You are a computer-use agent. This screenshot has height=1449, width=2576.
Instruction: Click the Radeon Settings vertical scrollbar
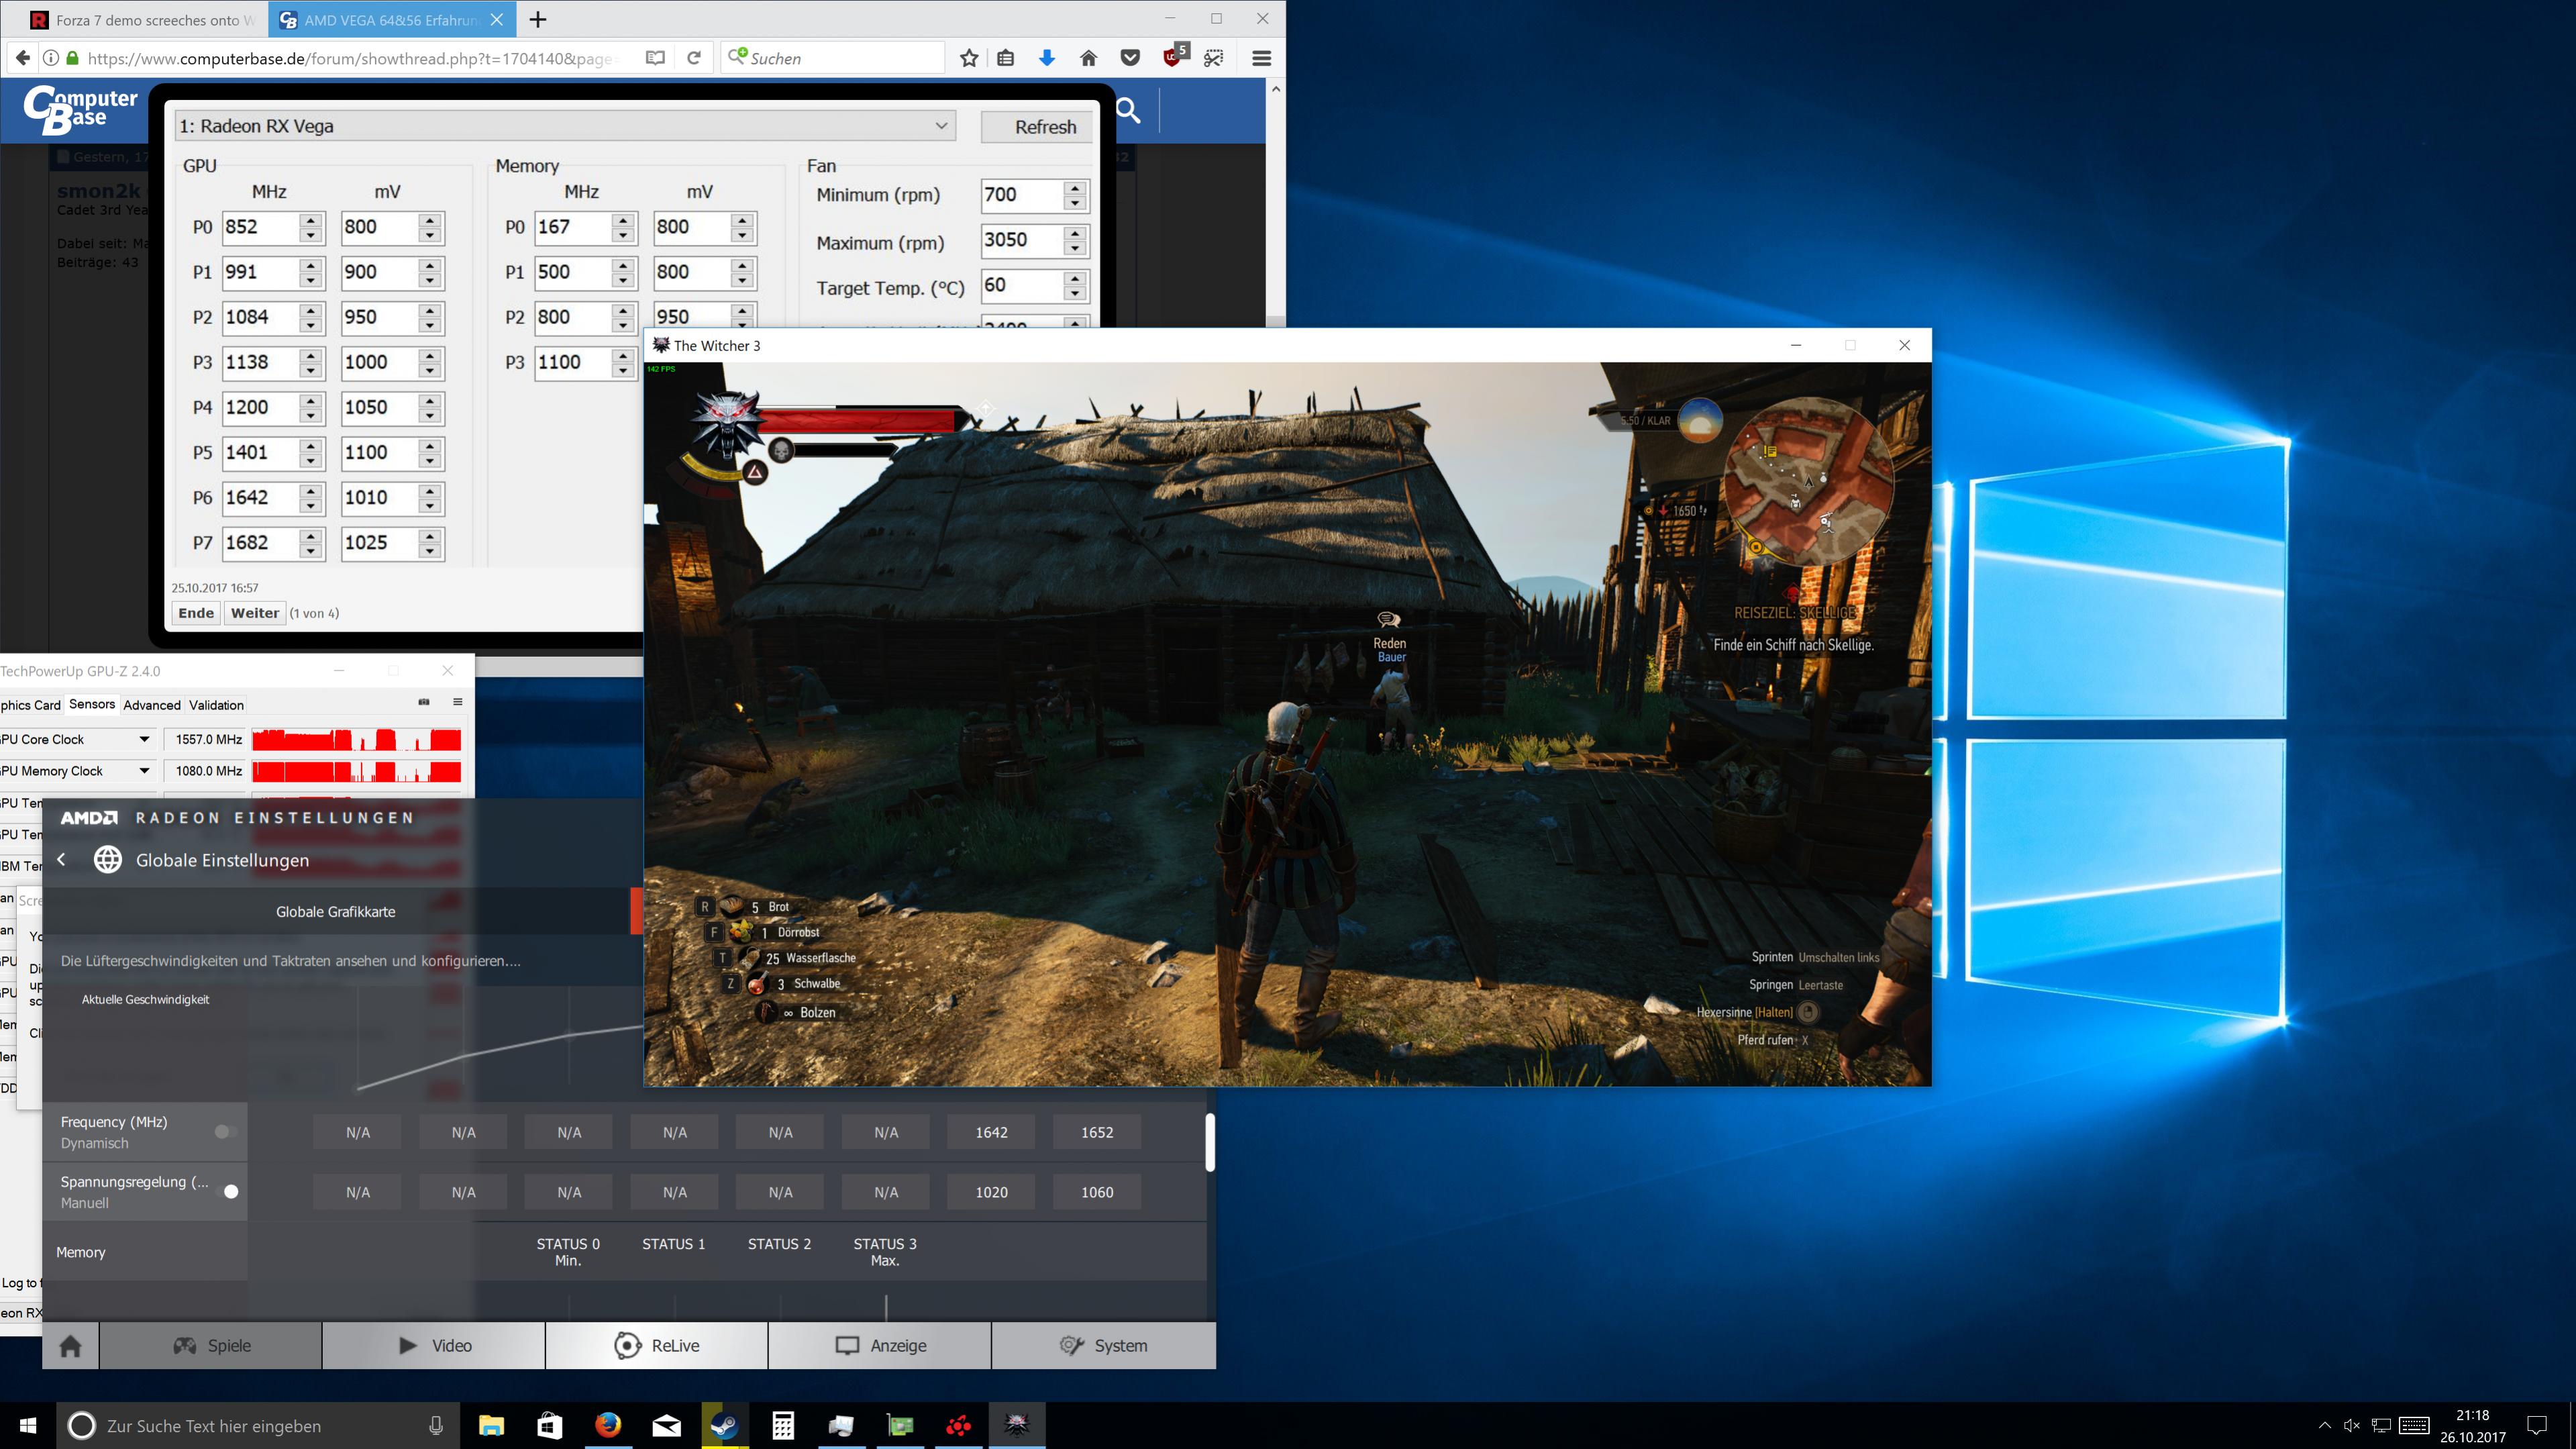(x=1210, y=1142)
